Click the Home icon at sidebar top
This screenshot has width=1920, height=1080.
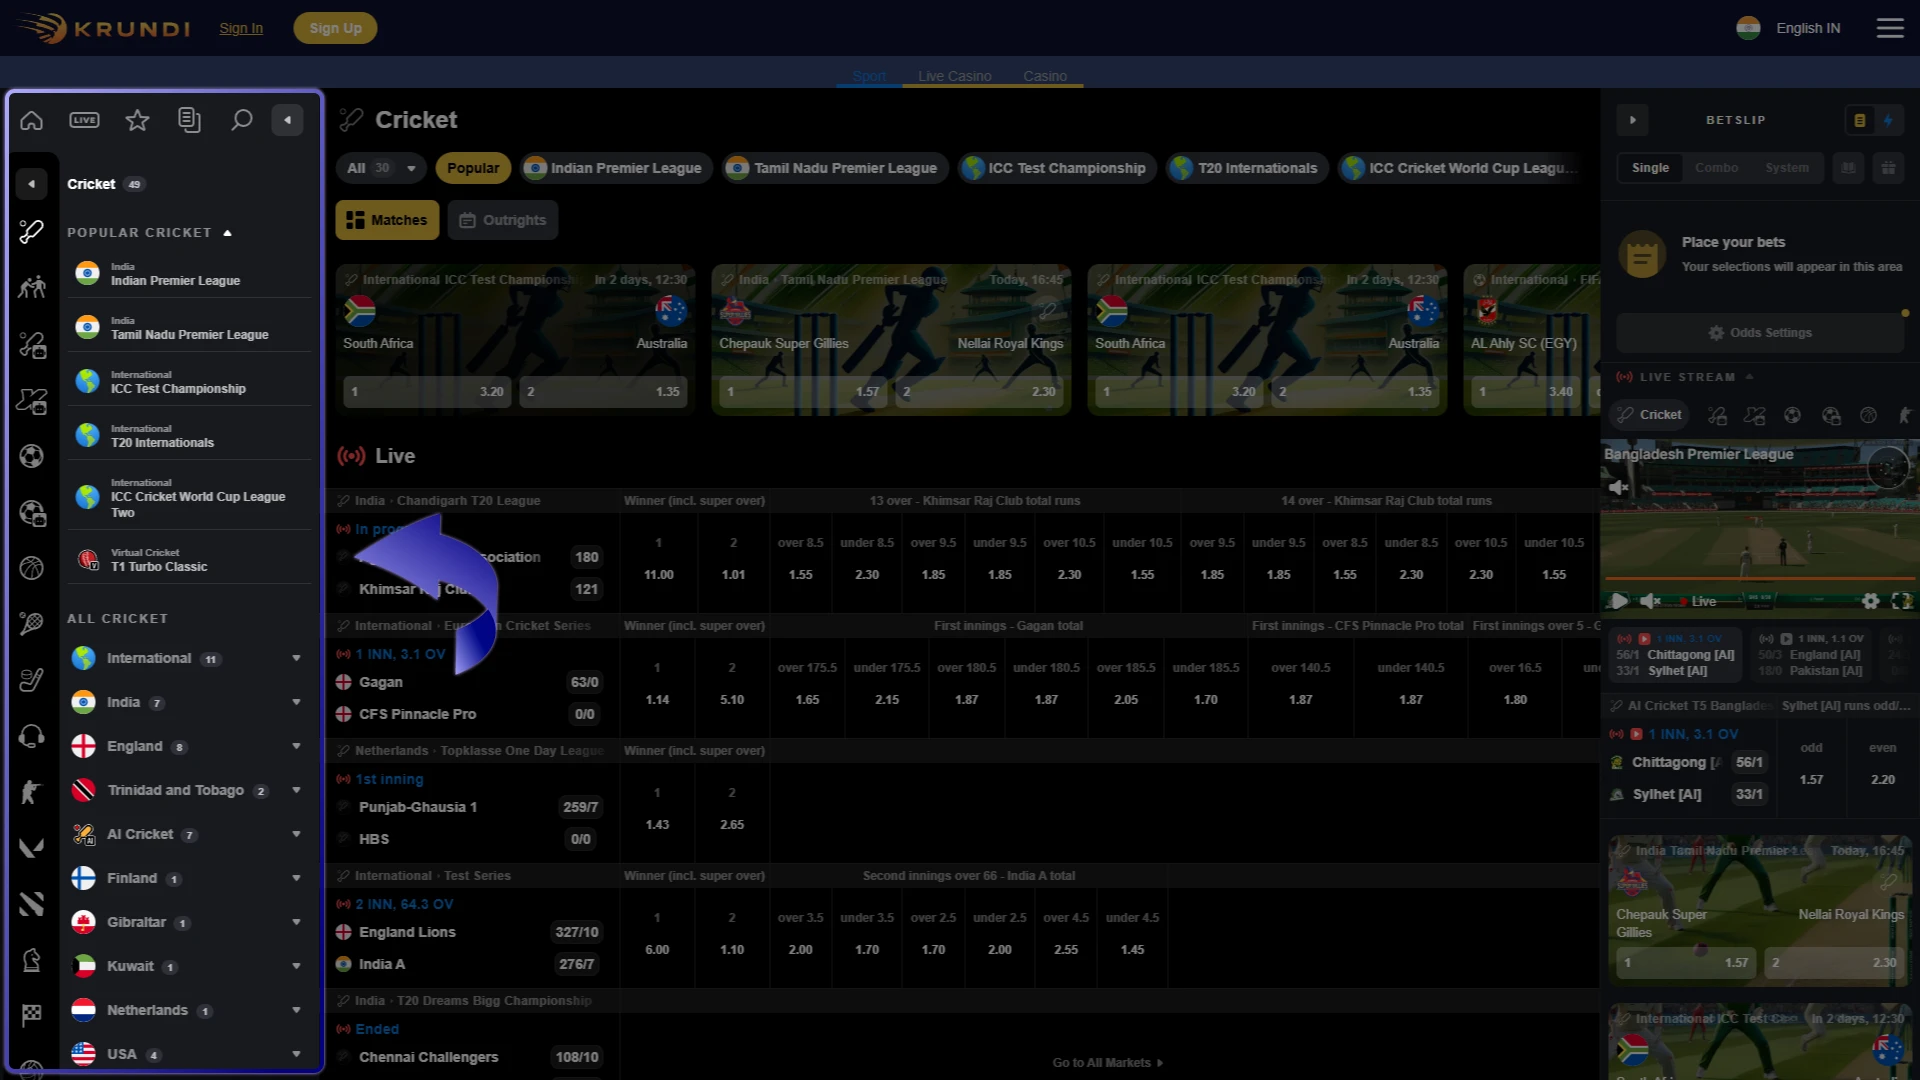[31, 119]
